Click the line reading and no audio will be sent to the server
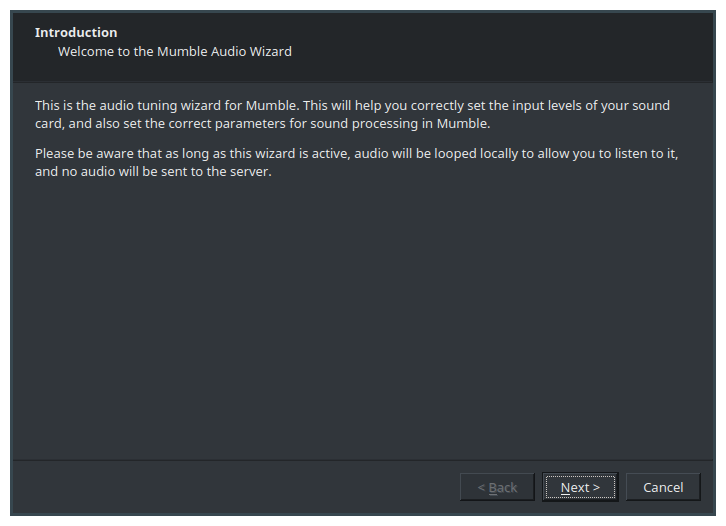The image size is (726, 526). (x=153, y=172)
